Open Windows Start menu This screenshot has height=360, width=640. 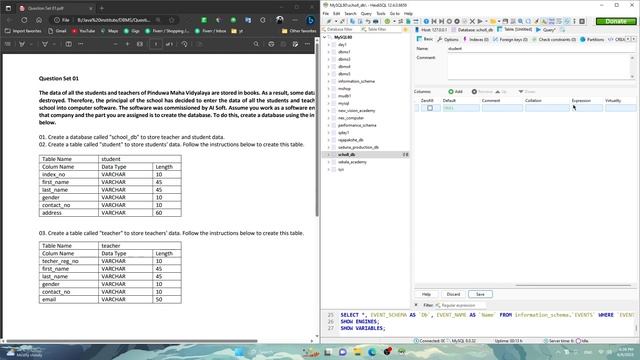[240, 352]
